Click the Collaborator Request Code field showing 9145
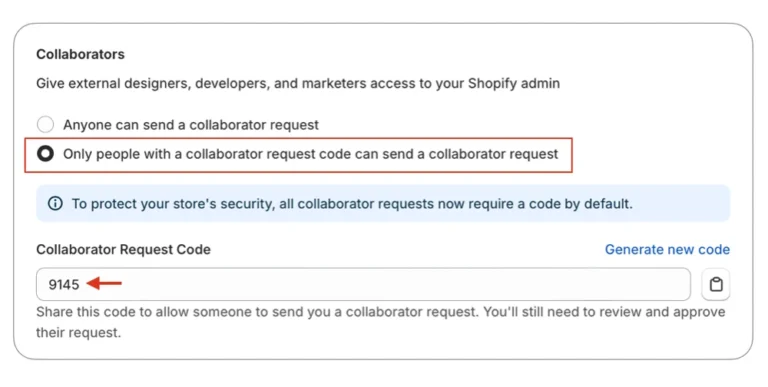This screenshot has width=768, height=387. [x=363, y=284]
